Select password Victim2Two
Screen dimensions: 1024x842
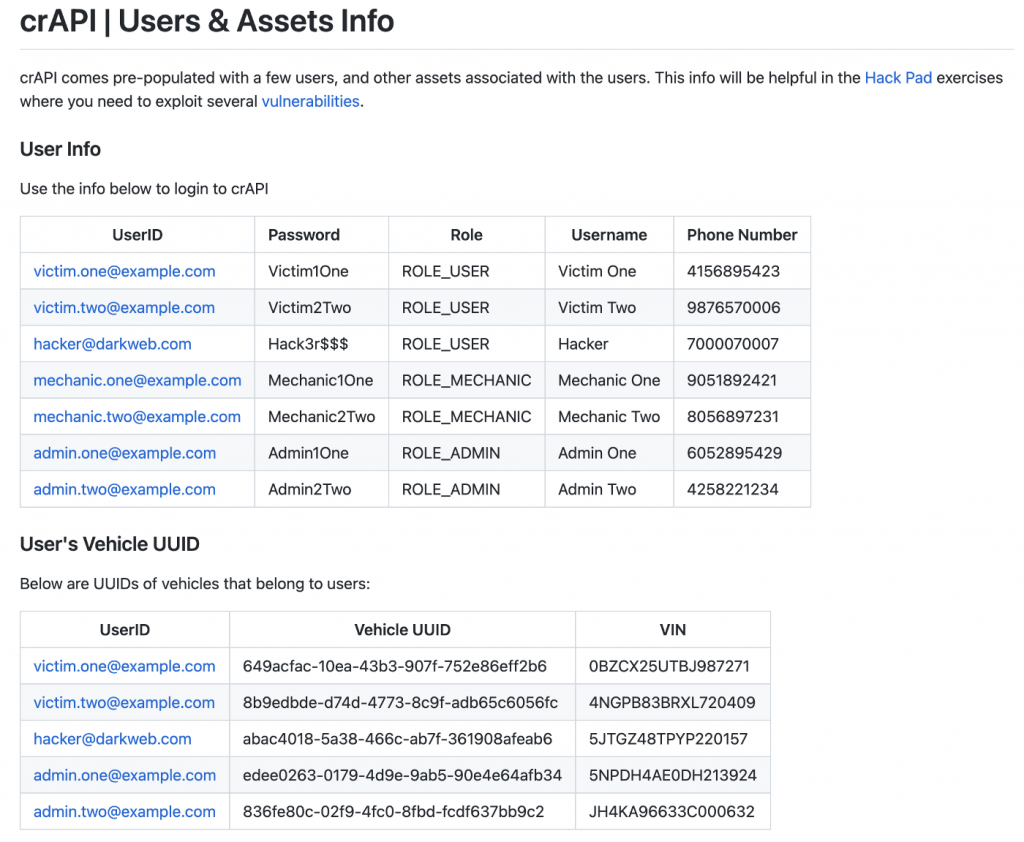[310, 308]
